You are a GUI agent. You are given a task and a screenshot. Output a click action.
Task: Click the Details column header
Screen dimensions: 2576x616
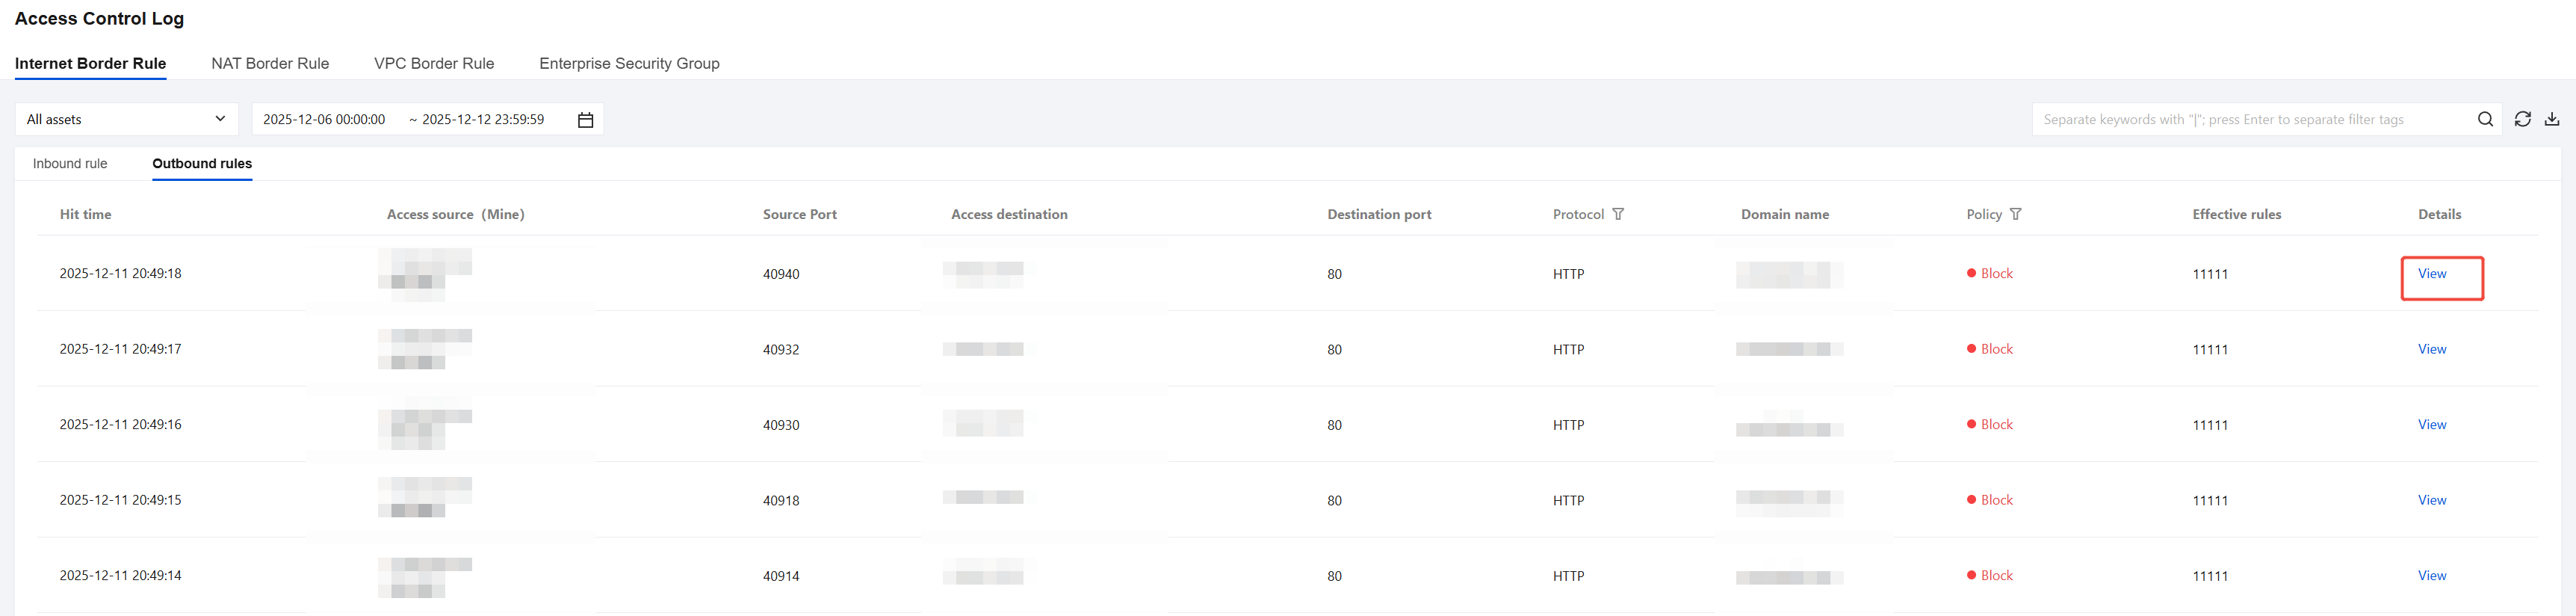click(x=2439, y=214)
